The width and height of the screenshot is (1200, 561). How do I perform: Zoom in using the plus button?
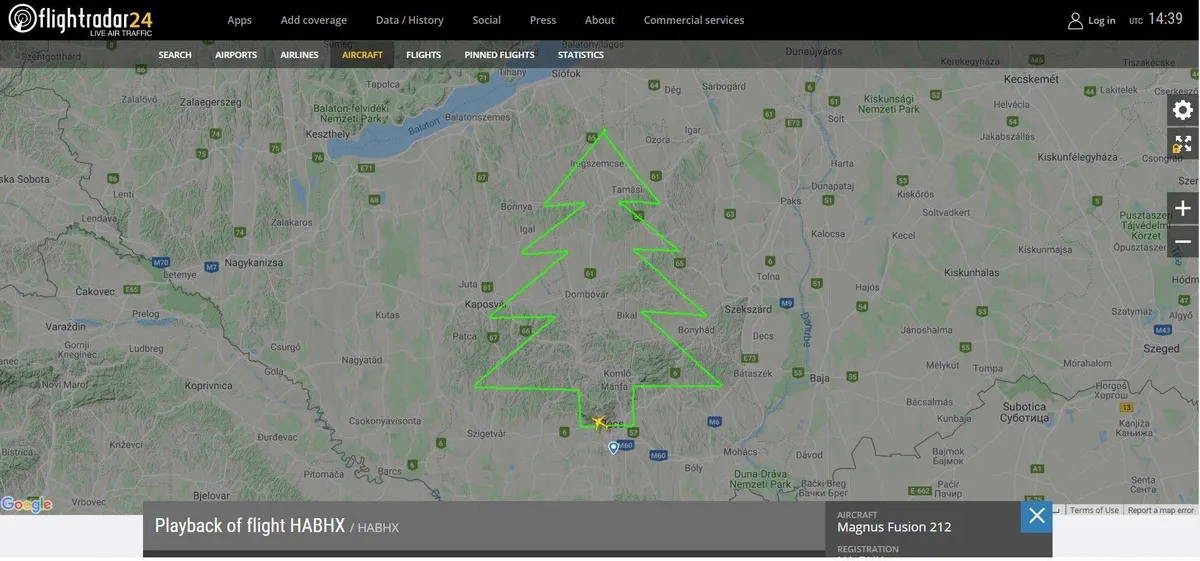pos(1182,209)
